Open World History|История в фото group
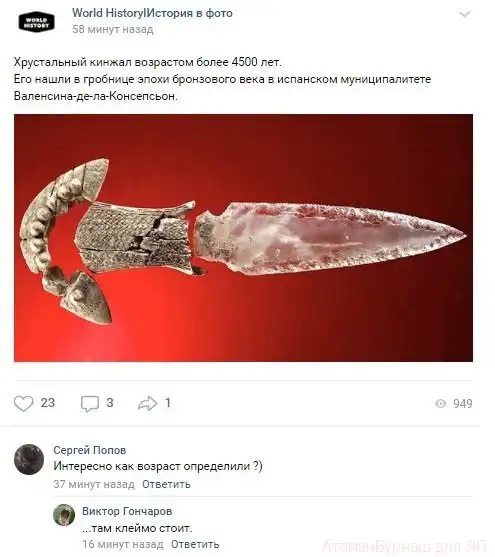Screen dimensions: 495x557 pos(152,13)
